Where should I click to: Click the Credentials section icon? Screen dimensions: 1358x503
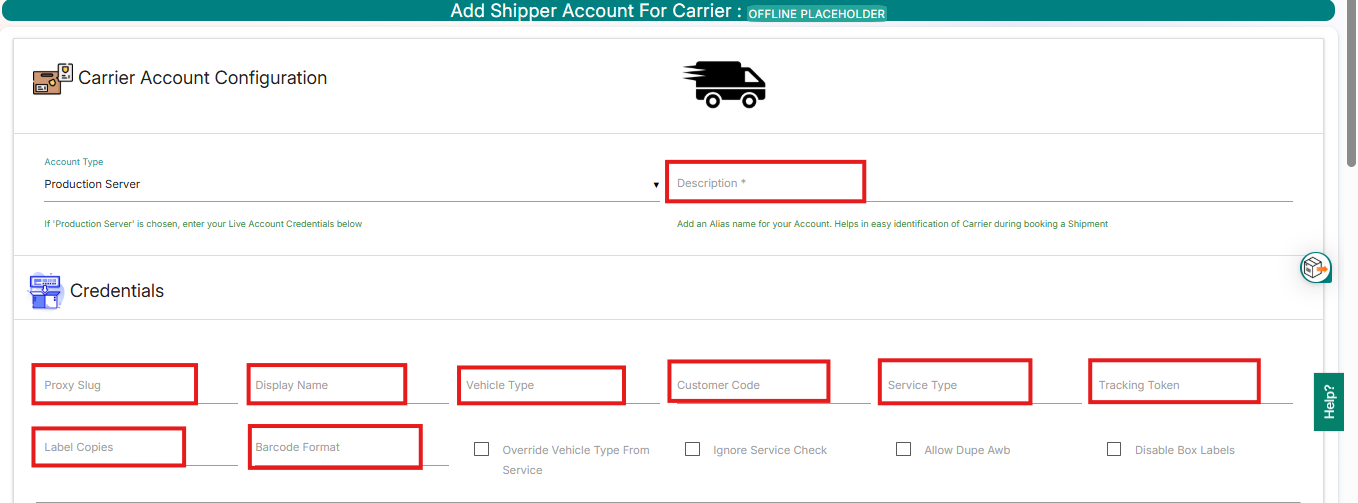pyautogui.click(x=46, y=291)
